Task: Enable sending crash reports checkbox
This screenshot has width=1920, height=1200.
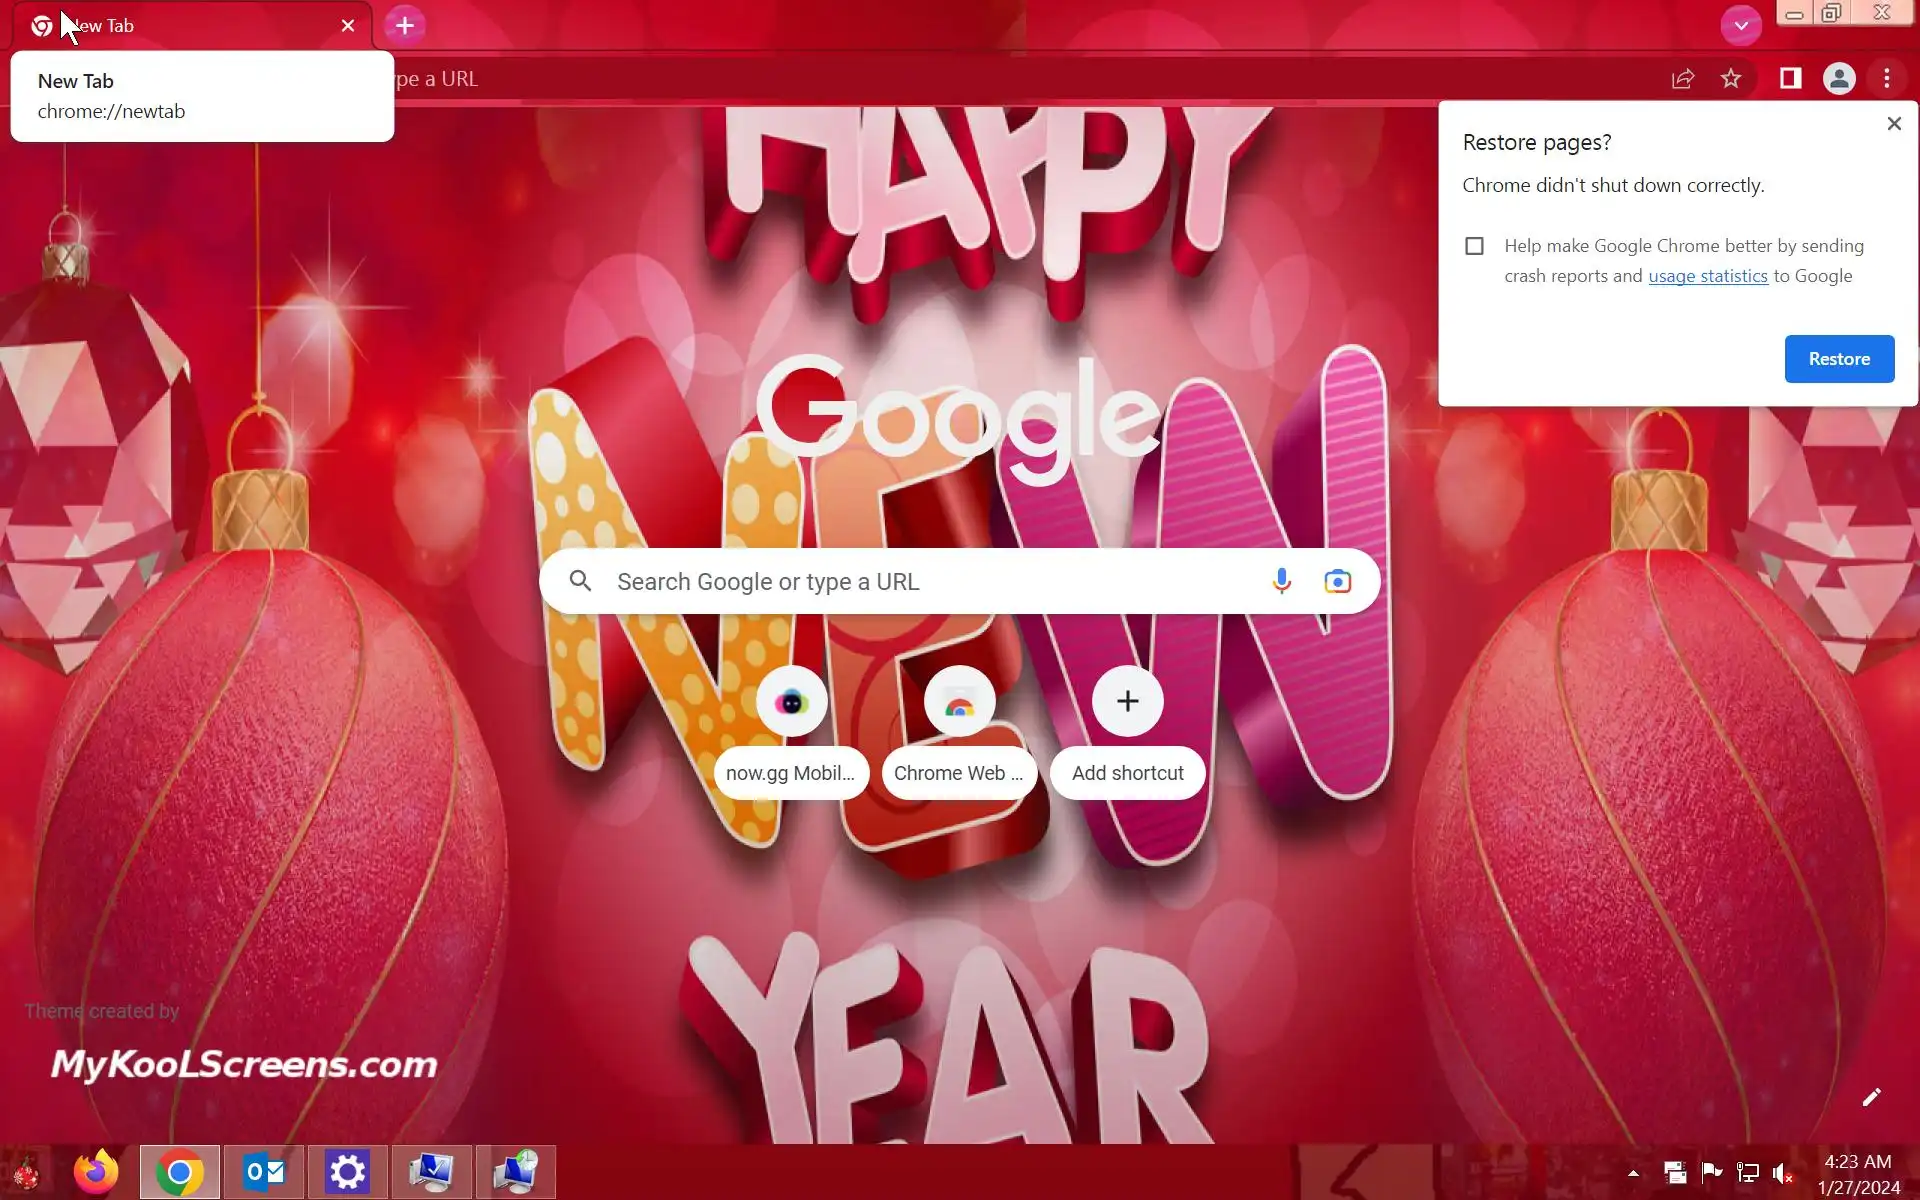Action: coord(1474,246)
